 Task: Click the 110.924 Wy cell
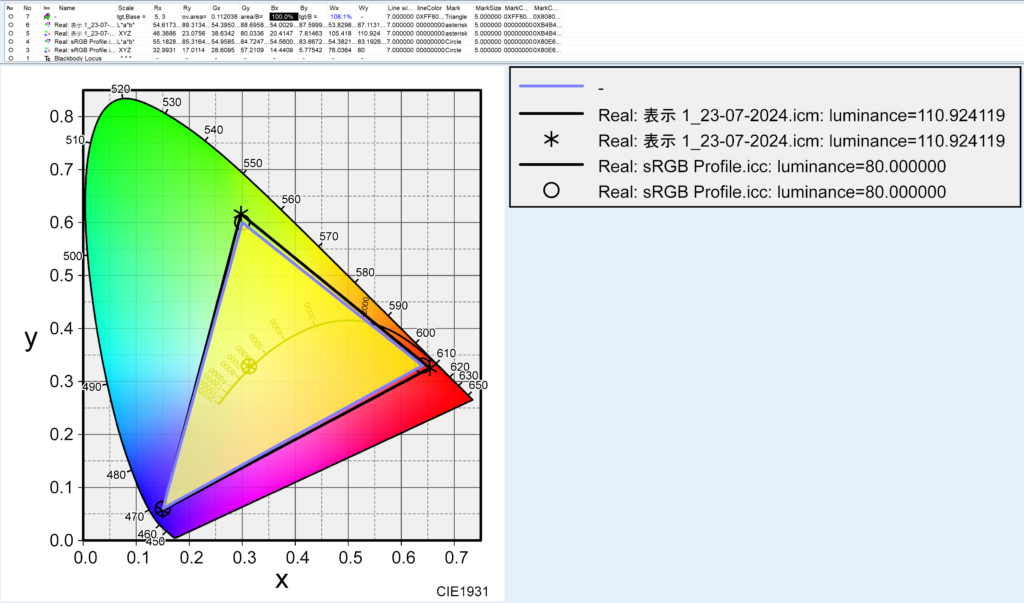point(369,33)
